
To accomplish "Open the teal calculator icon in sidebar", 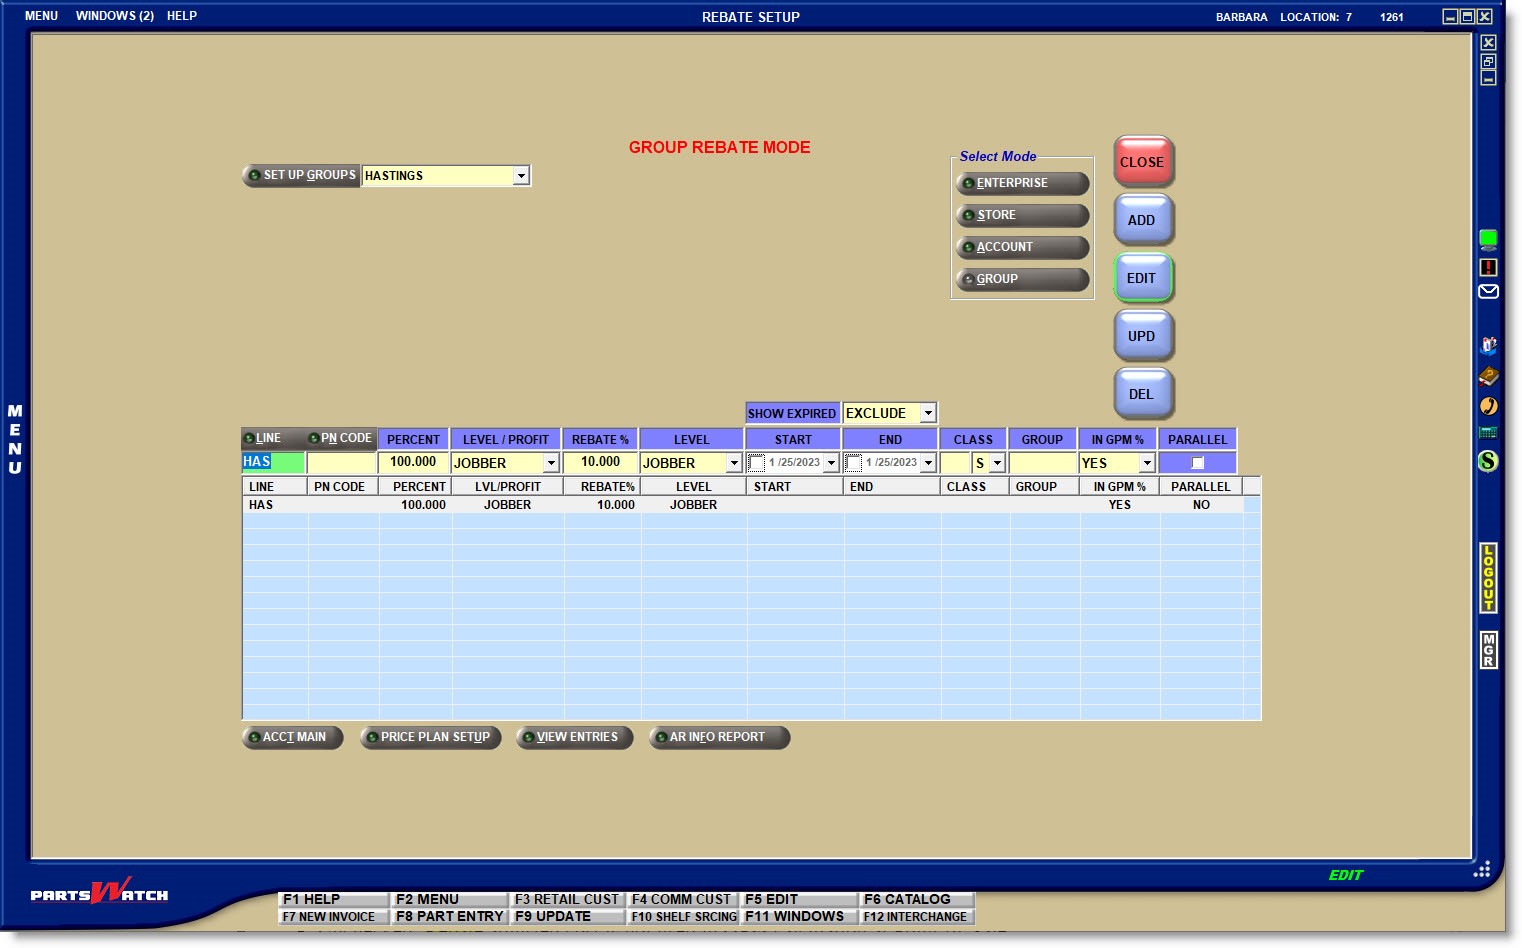I will tap(1488, 433).
